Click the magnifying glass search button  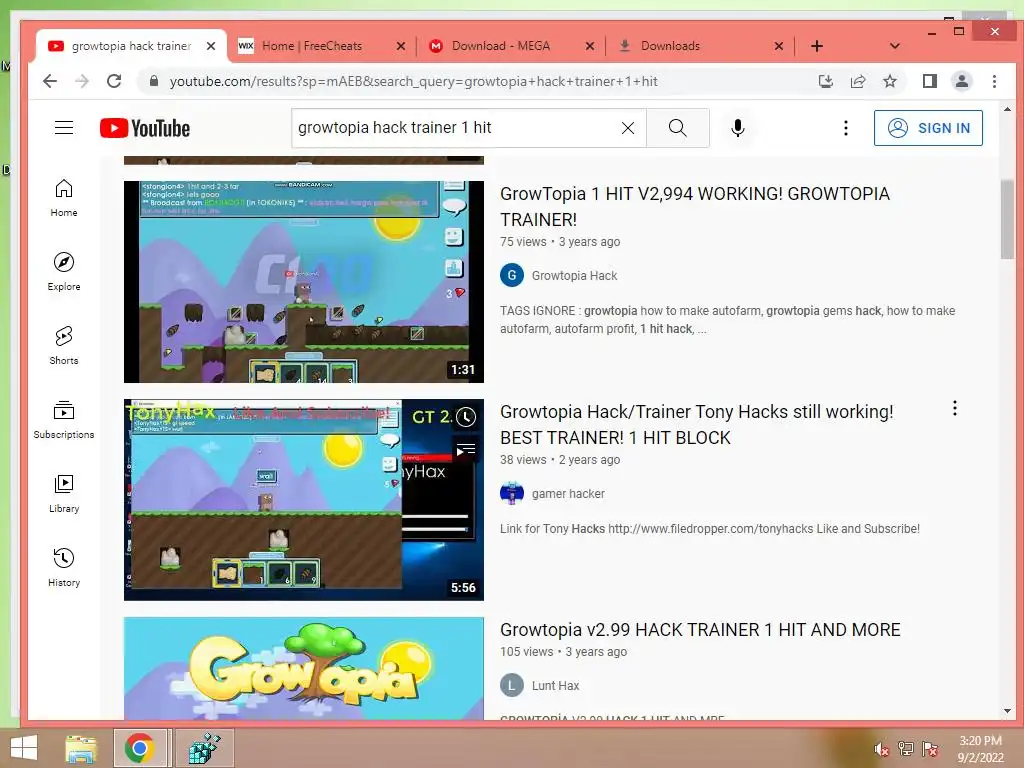[678, 128]
